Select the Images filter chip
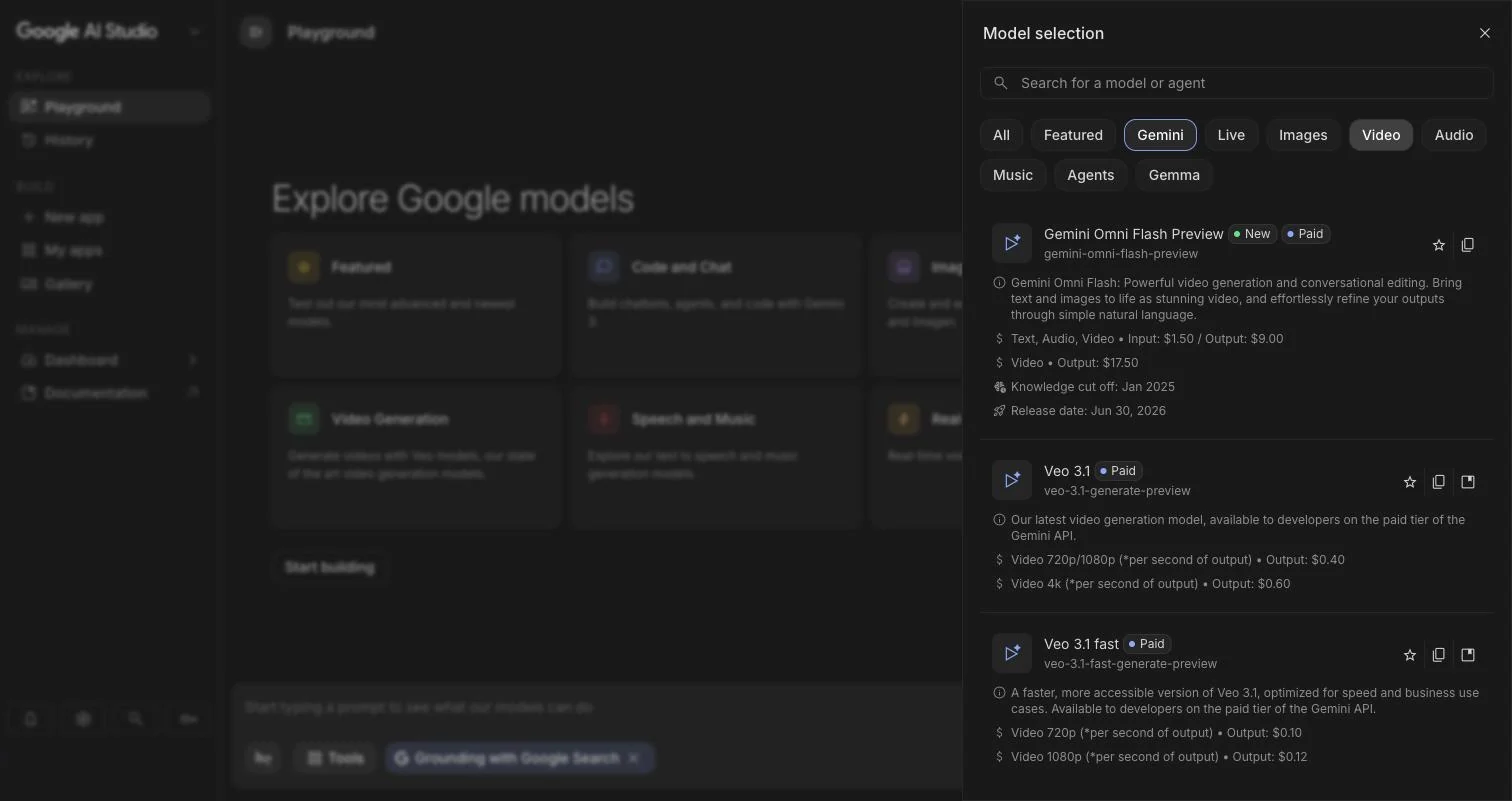Viewport: 1512px width, 801px height. point(1303,135)
